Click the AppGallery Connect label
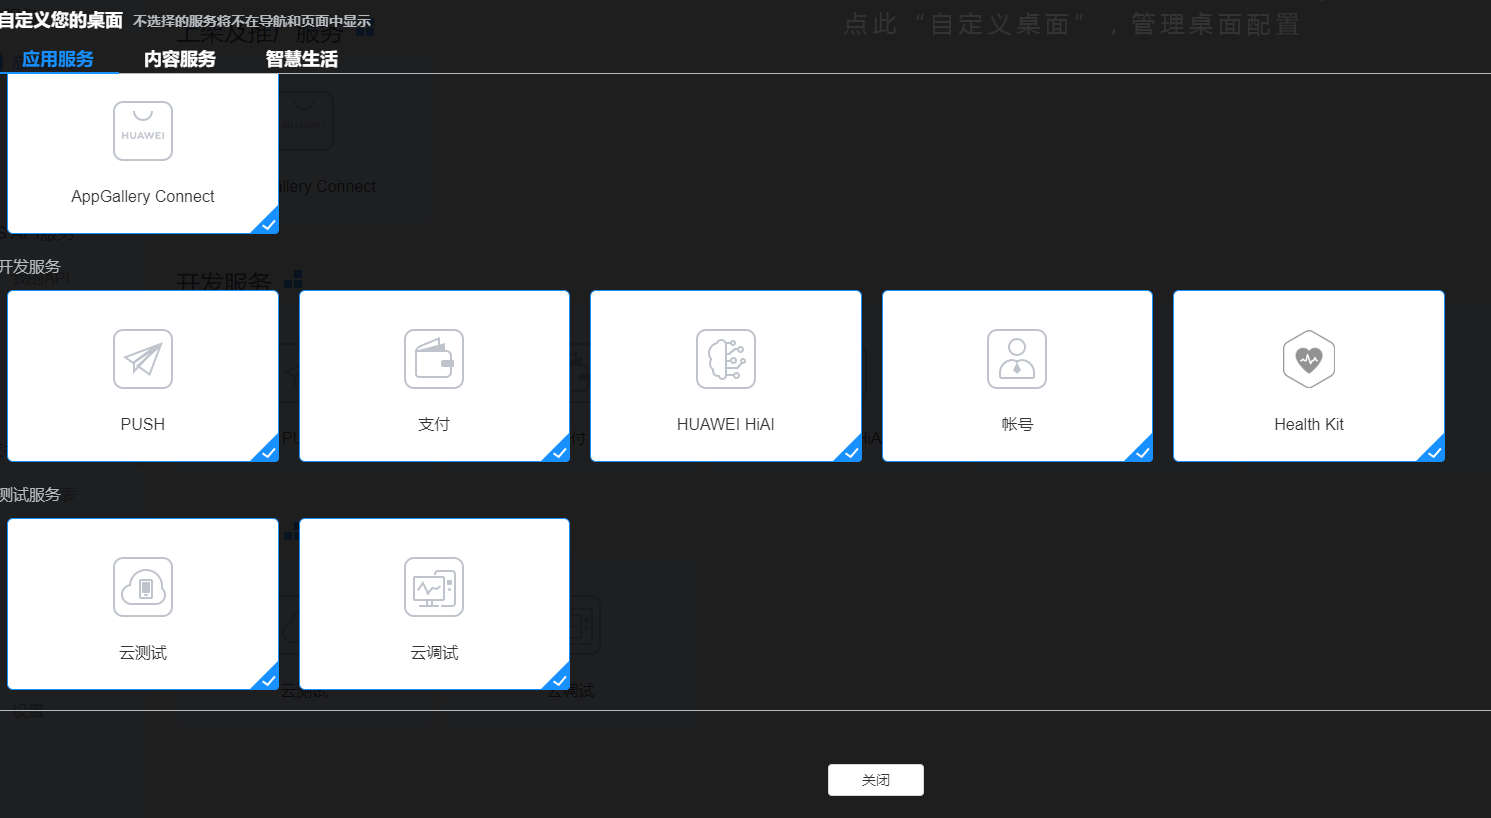Screen dimensions: 1491x818 click(x=143, y=196)
